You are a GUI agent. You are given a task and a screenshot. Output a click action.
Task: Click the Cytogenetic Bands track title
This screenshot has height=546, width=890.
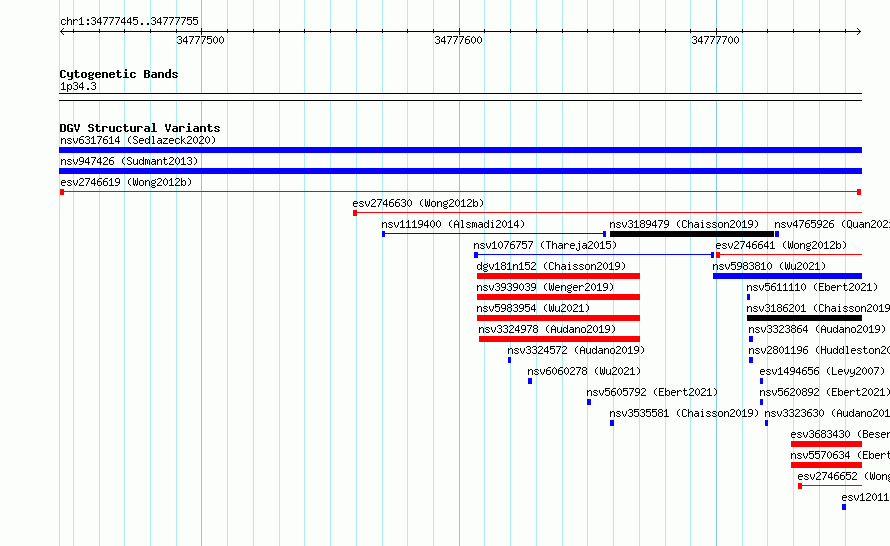click(119, 74)
